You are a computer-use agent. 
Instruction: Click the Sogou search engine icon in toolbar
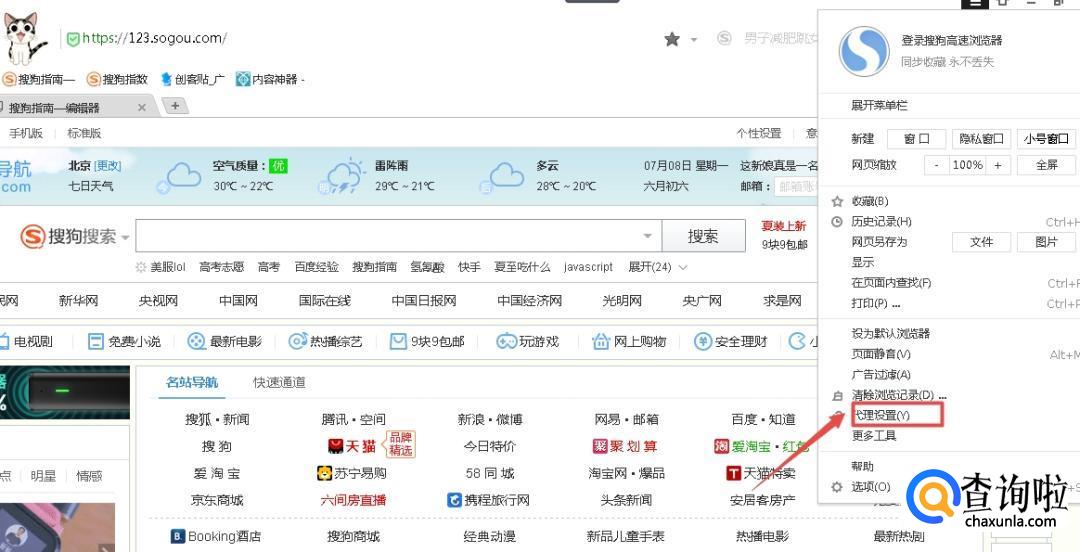click(724, 39)
